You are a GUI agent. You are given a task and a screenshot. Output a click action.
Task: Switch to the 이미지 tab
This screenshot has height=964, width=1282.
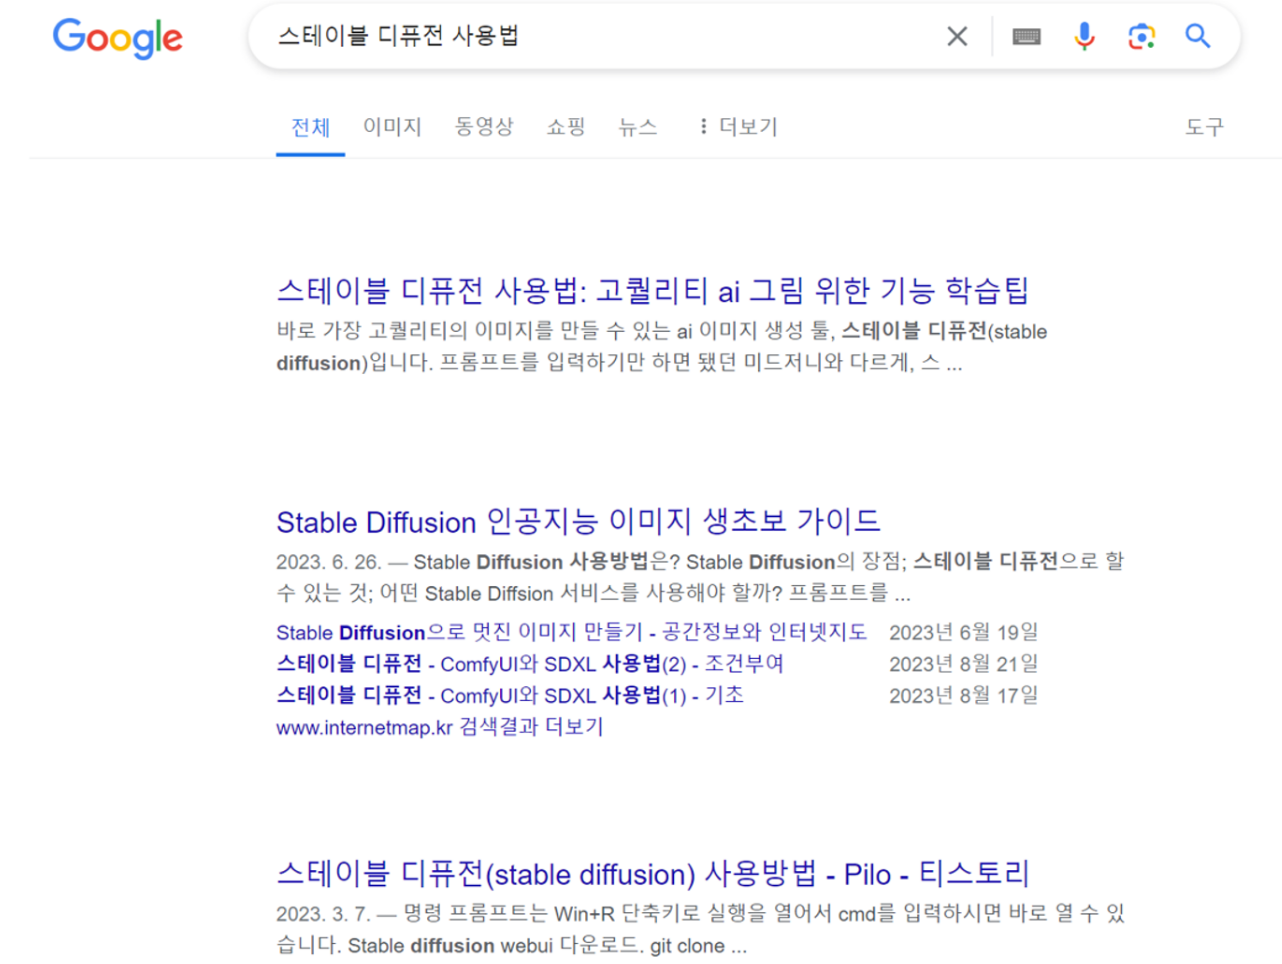tap(392, 127)
